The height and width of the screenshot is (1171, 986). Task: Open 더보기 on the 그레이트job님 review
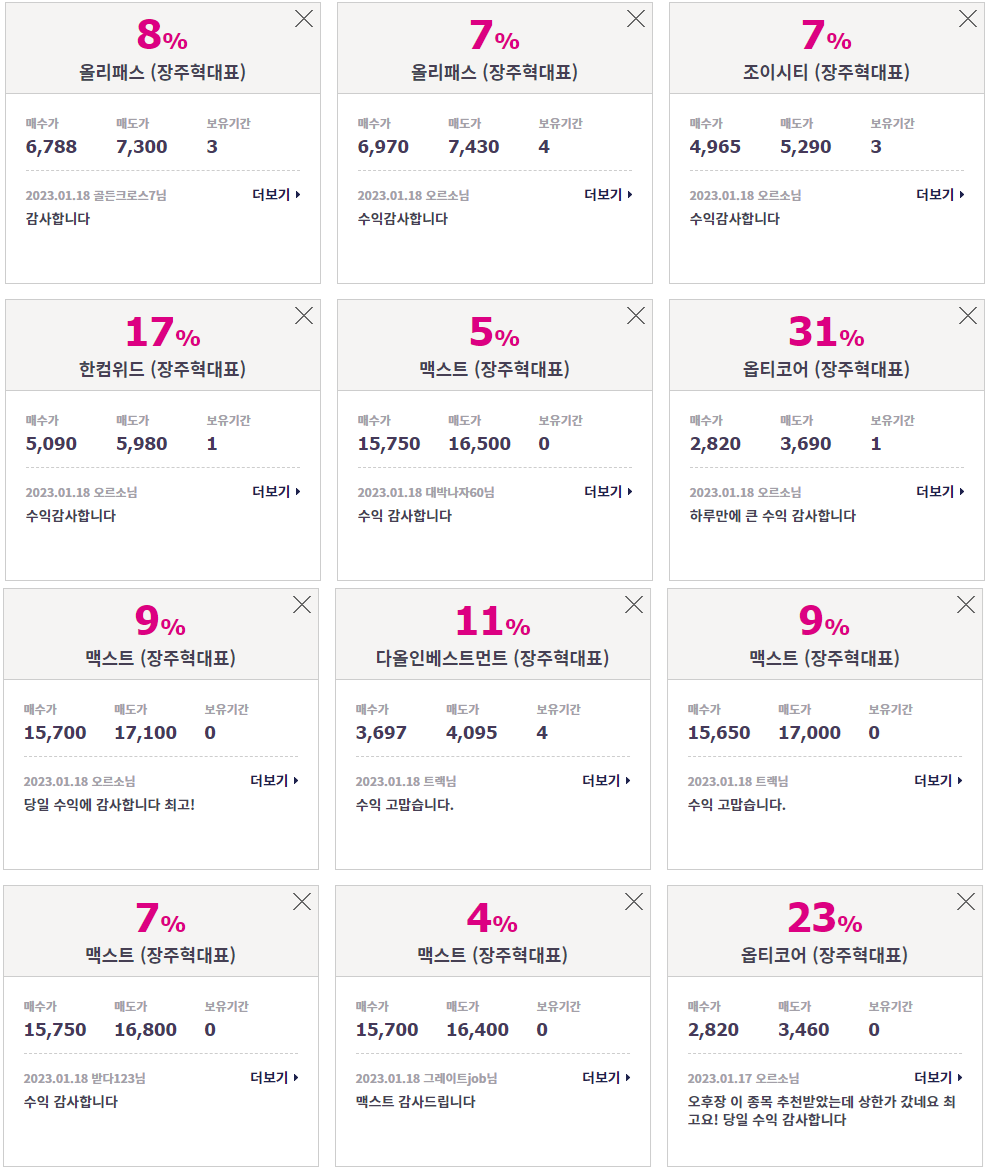(607, 1078)
